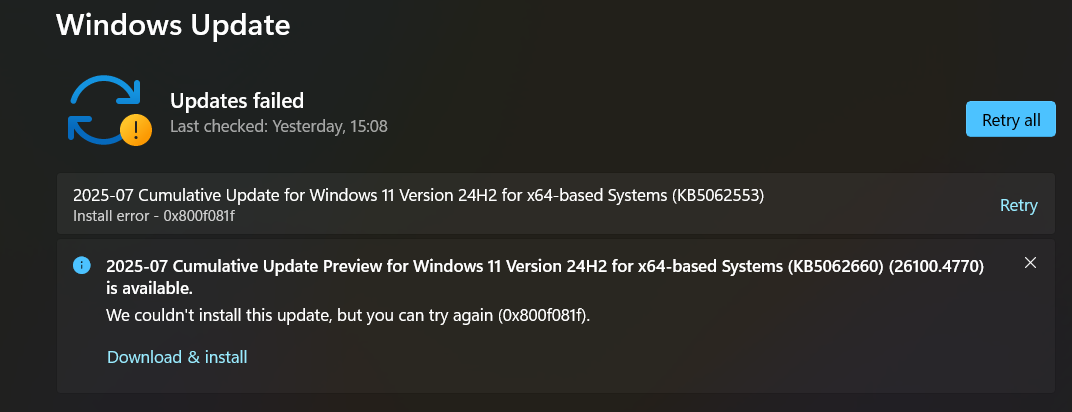Click the (0x800f081f) code in preview message
1072x412 pixels.
coord(544,316)
